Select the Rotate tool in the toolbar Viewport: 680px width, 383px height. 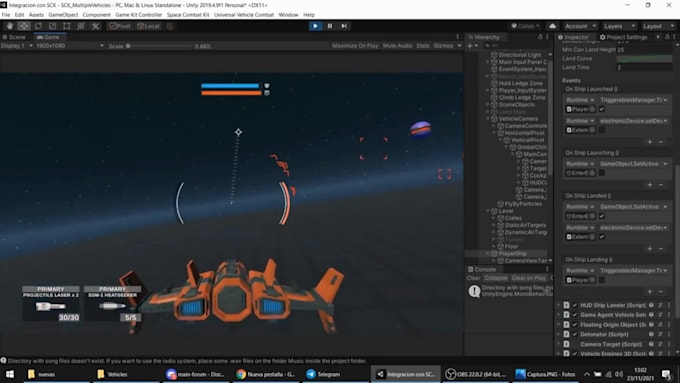[38, 26]
